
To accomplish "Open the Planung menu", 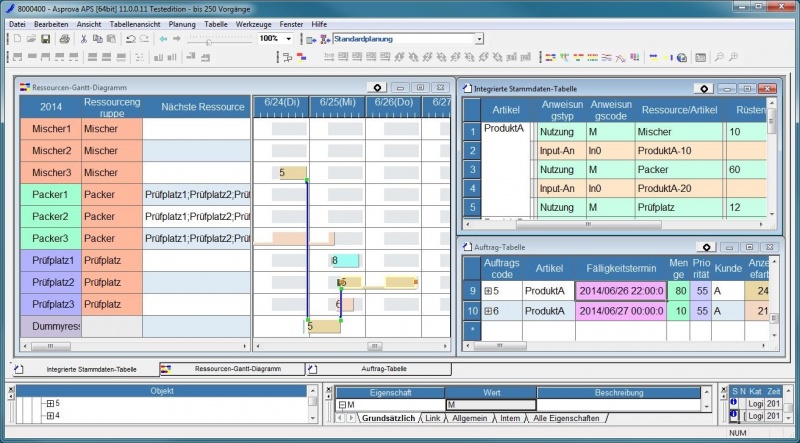I will [x=181, y=23].
